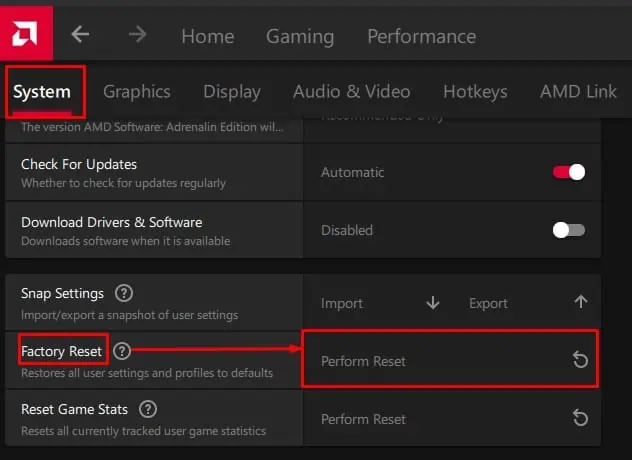Open the Gaming menu
This screenshot has height=460, width=632.
pos(299,36)
